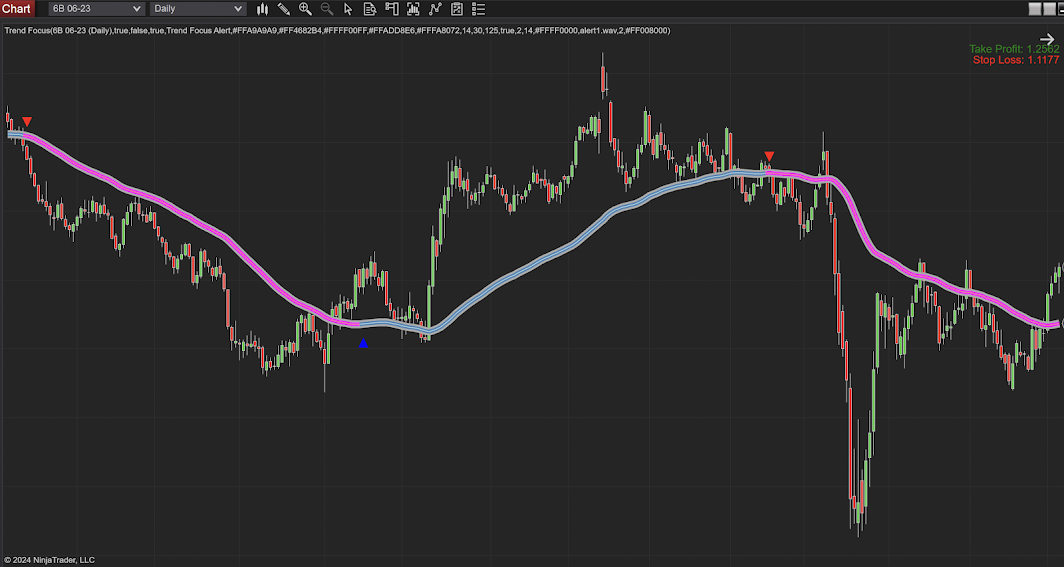Open the Indicators line-graph icon
The width and height of the screenshot is (1064, 567).
[x=435, y=9]
